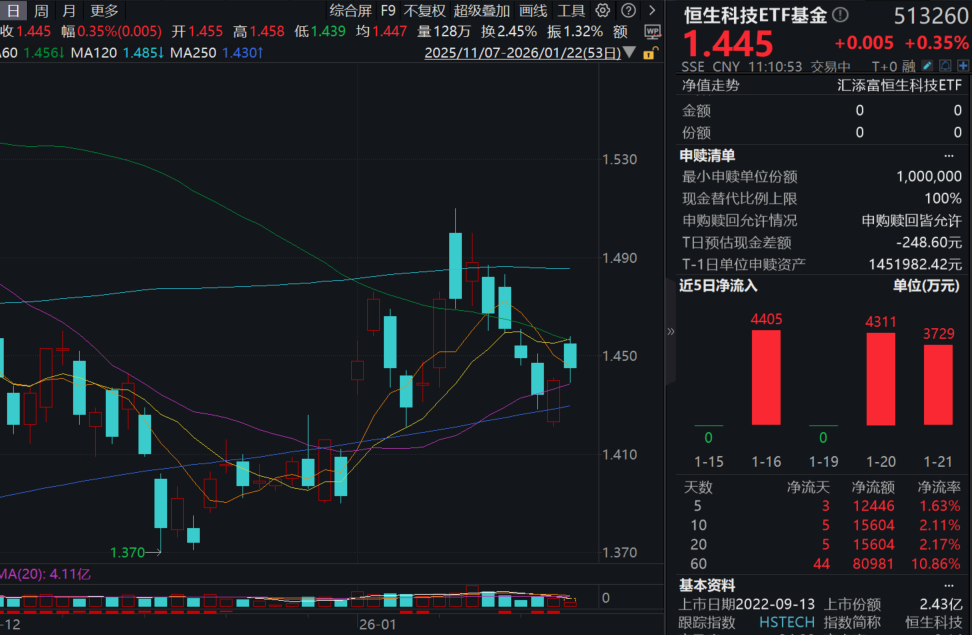Click the 现金替代比例上限 value 100%
Viewport: 972px width, 635px height.
click(943, 198)
